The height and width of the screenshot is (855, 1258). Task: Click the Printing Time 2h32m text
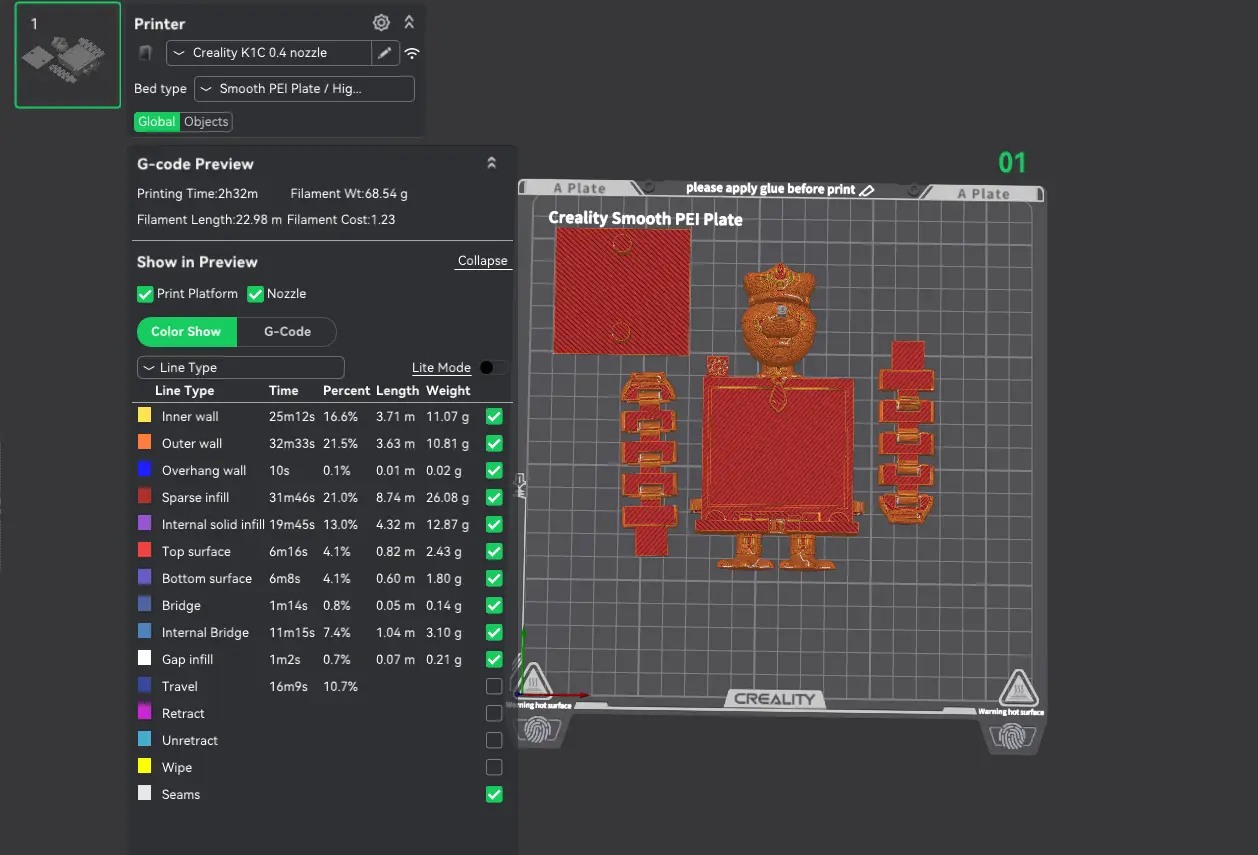pos(197,194)
